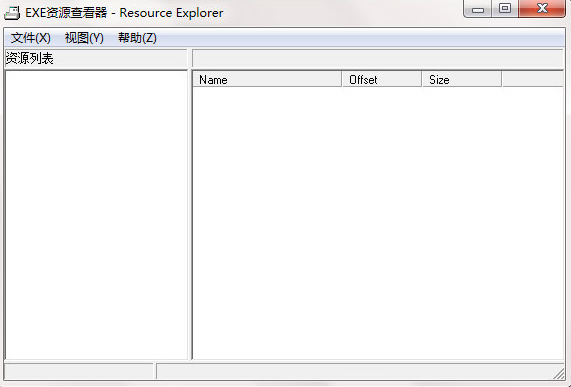Click the app icon in title bar

coord(12,13)
